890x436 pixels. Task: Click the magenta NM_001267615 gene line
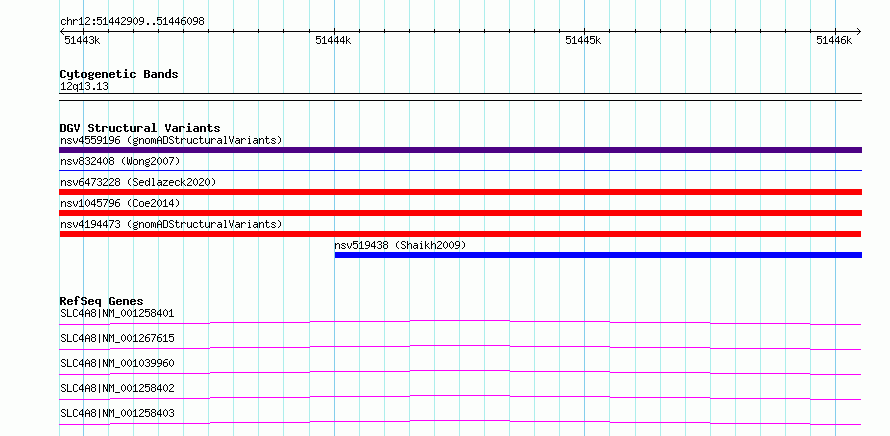pos(460,347)
